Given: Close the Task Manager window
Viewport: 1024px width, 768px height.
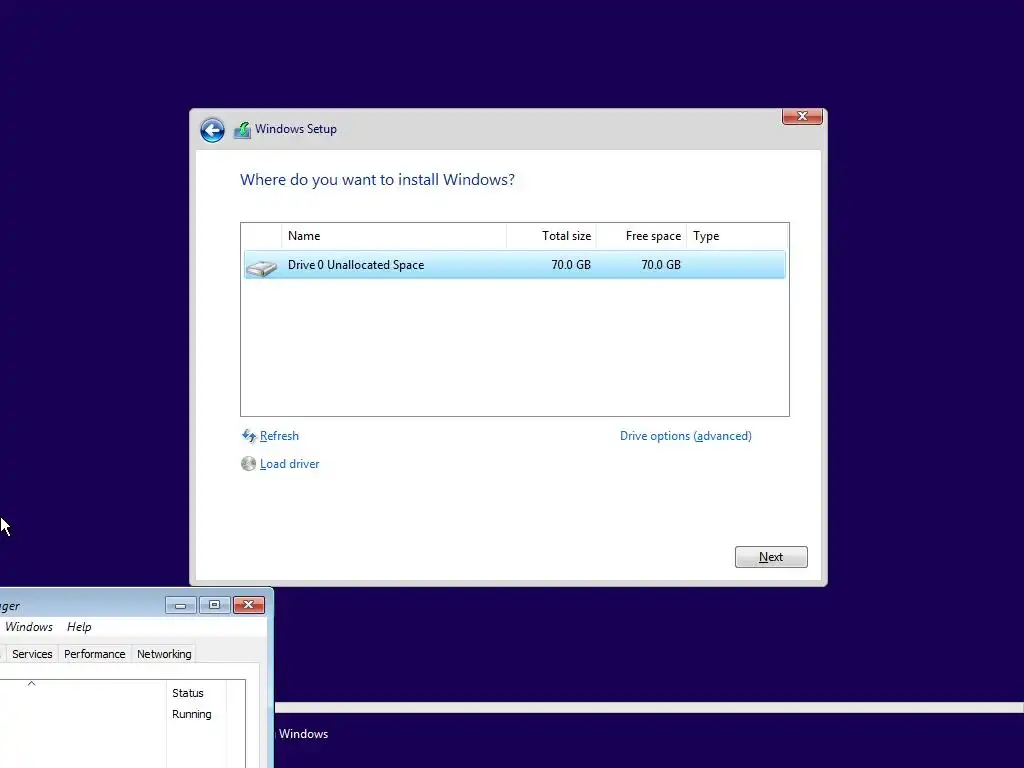Looking at the screenshot, I should click(x=249, y=605).
